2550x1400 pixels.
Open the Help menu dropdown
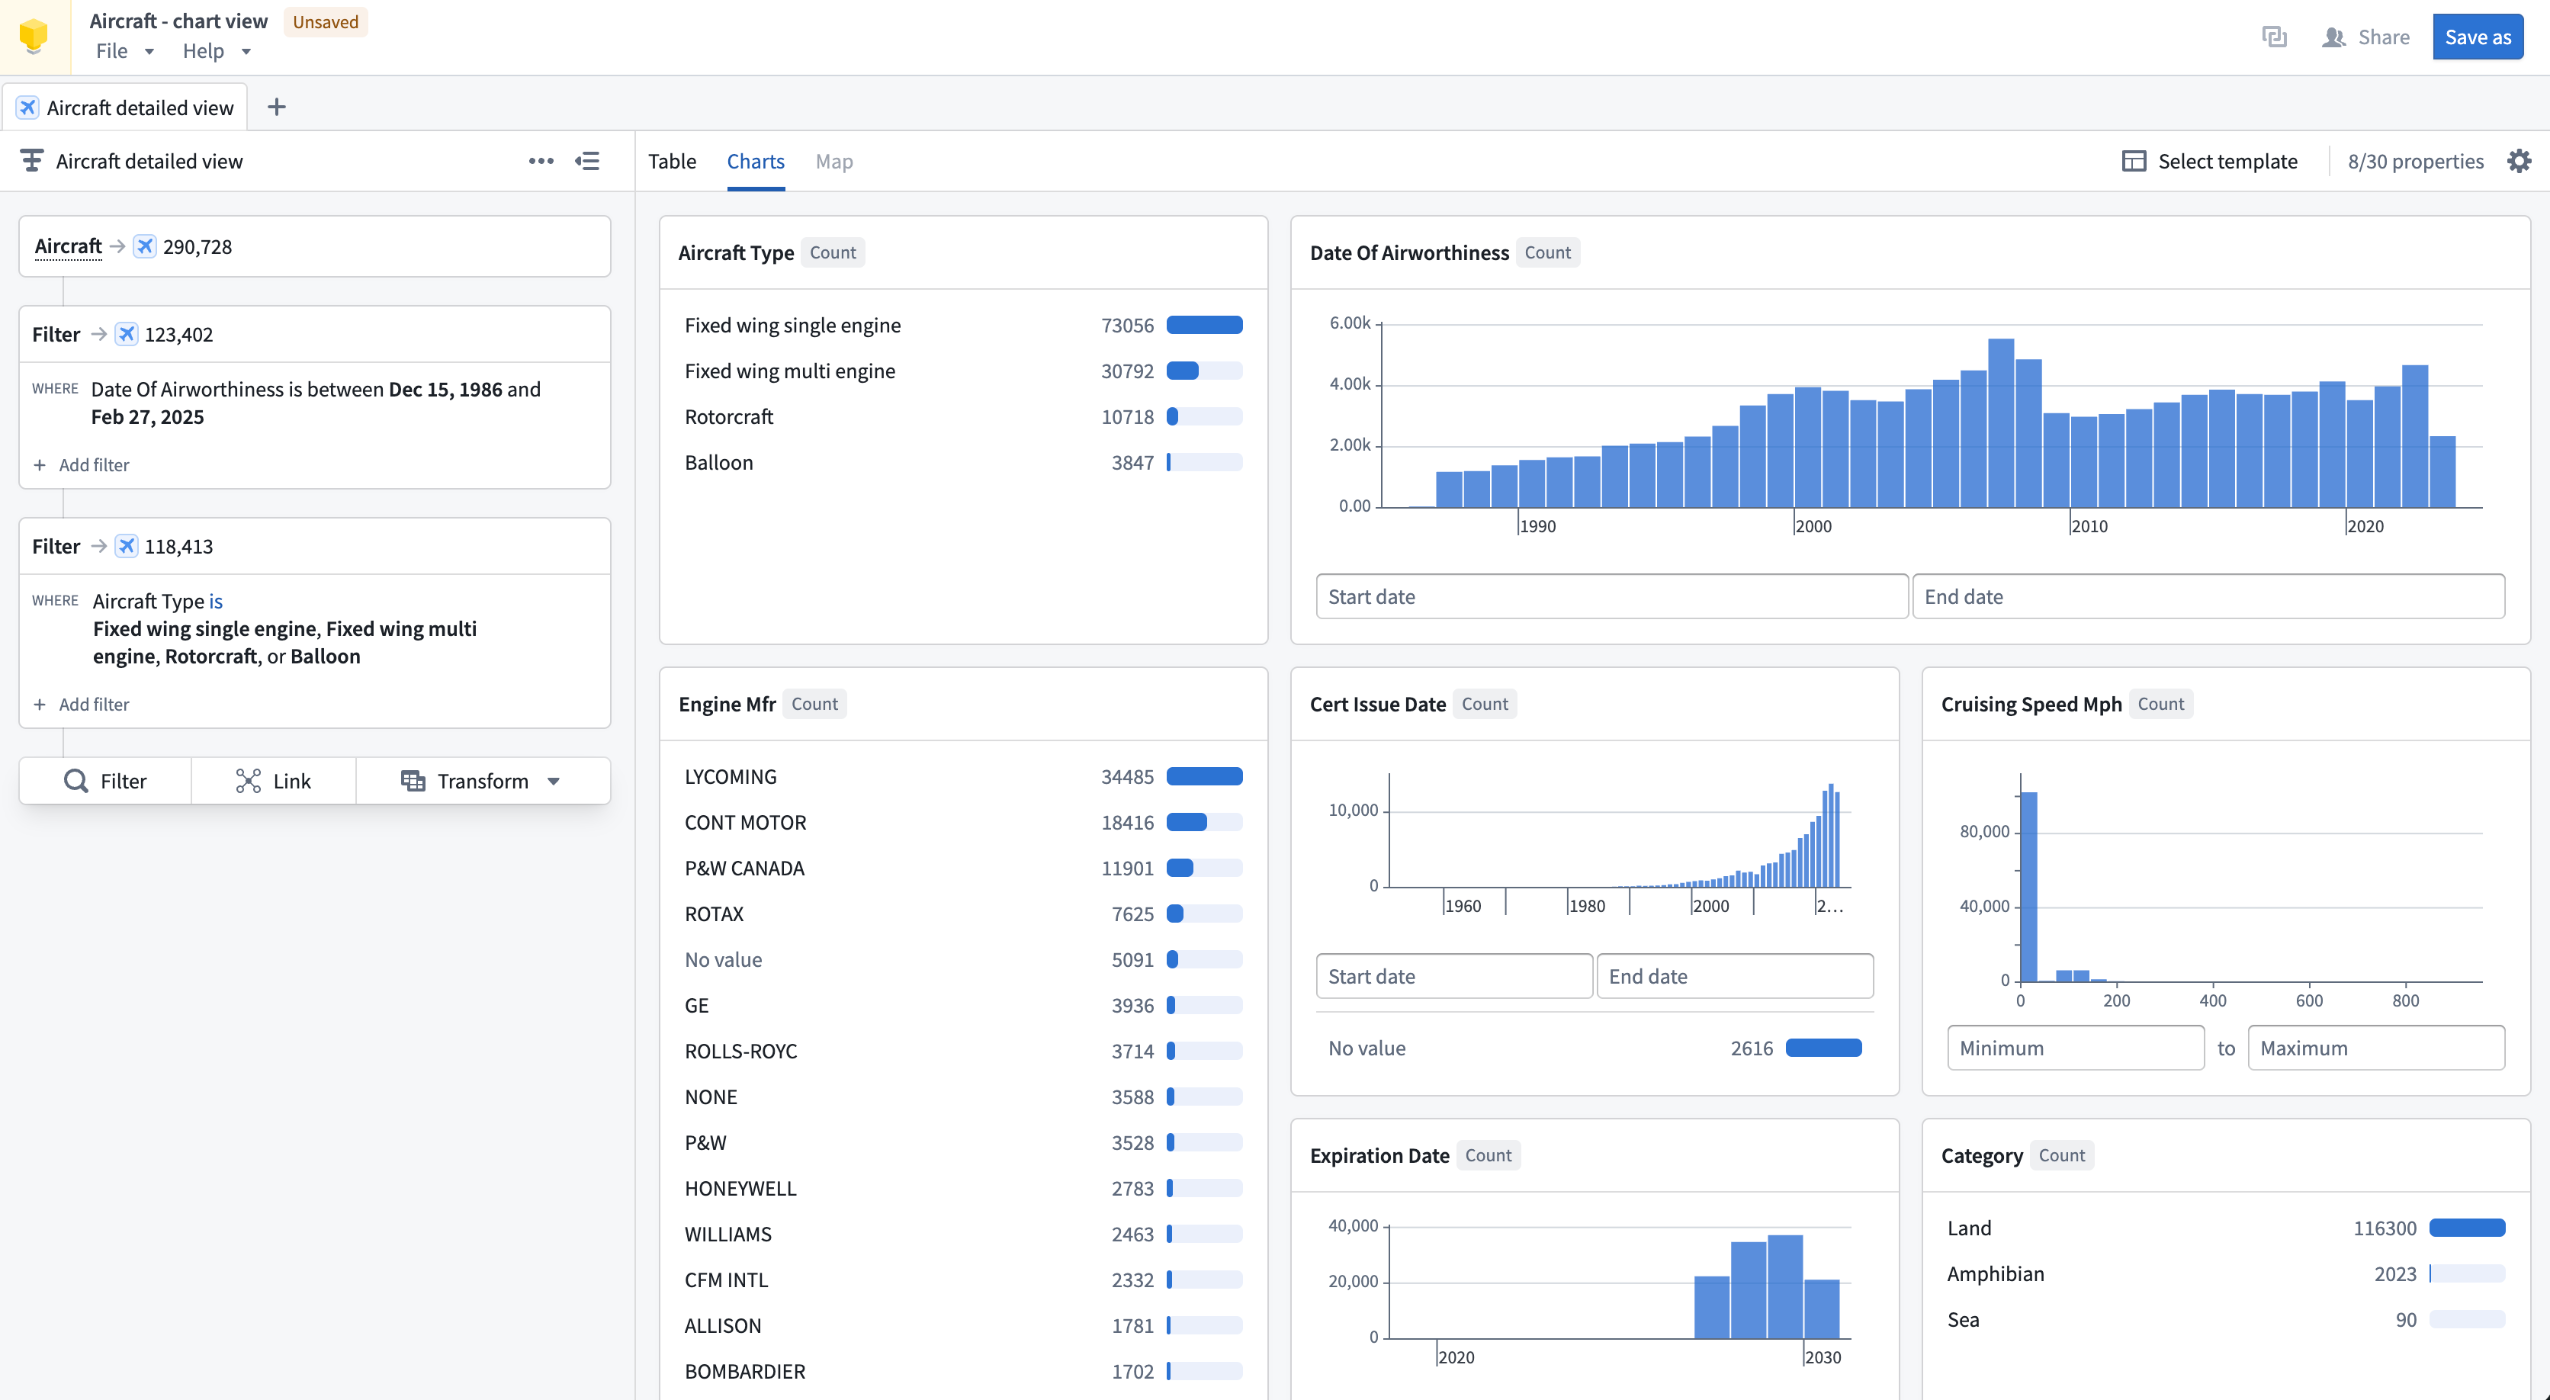pos(215,51)
